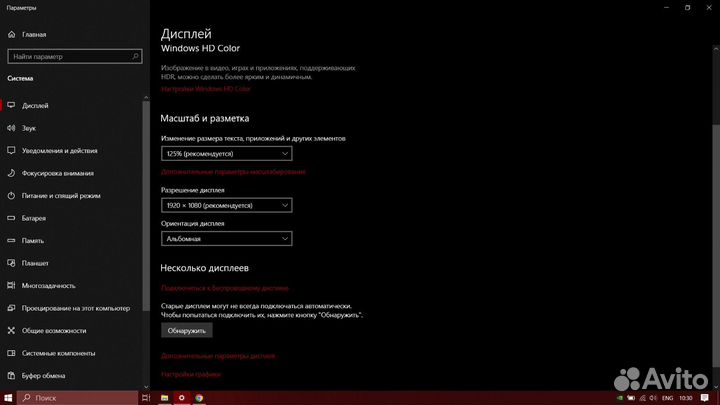Viewport: 720px width, 405px height.
Task: Open the Многозадачность icon
Action: [x=11, y=285]
